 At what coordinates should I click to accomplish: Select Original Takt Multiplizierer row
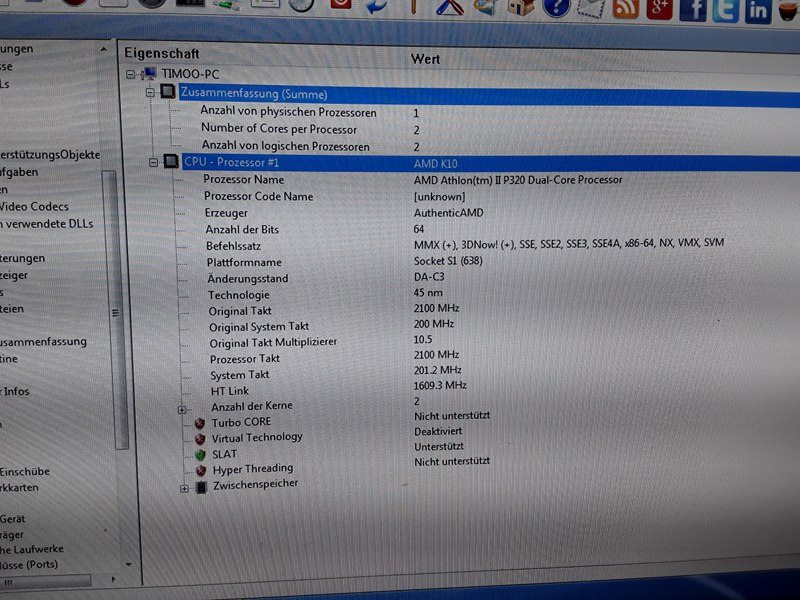273,343
